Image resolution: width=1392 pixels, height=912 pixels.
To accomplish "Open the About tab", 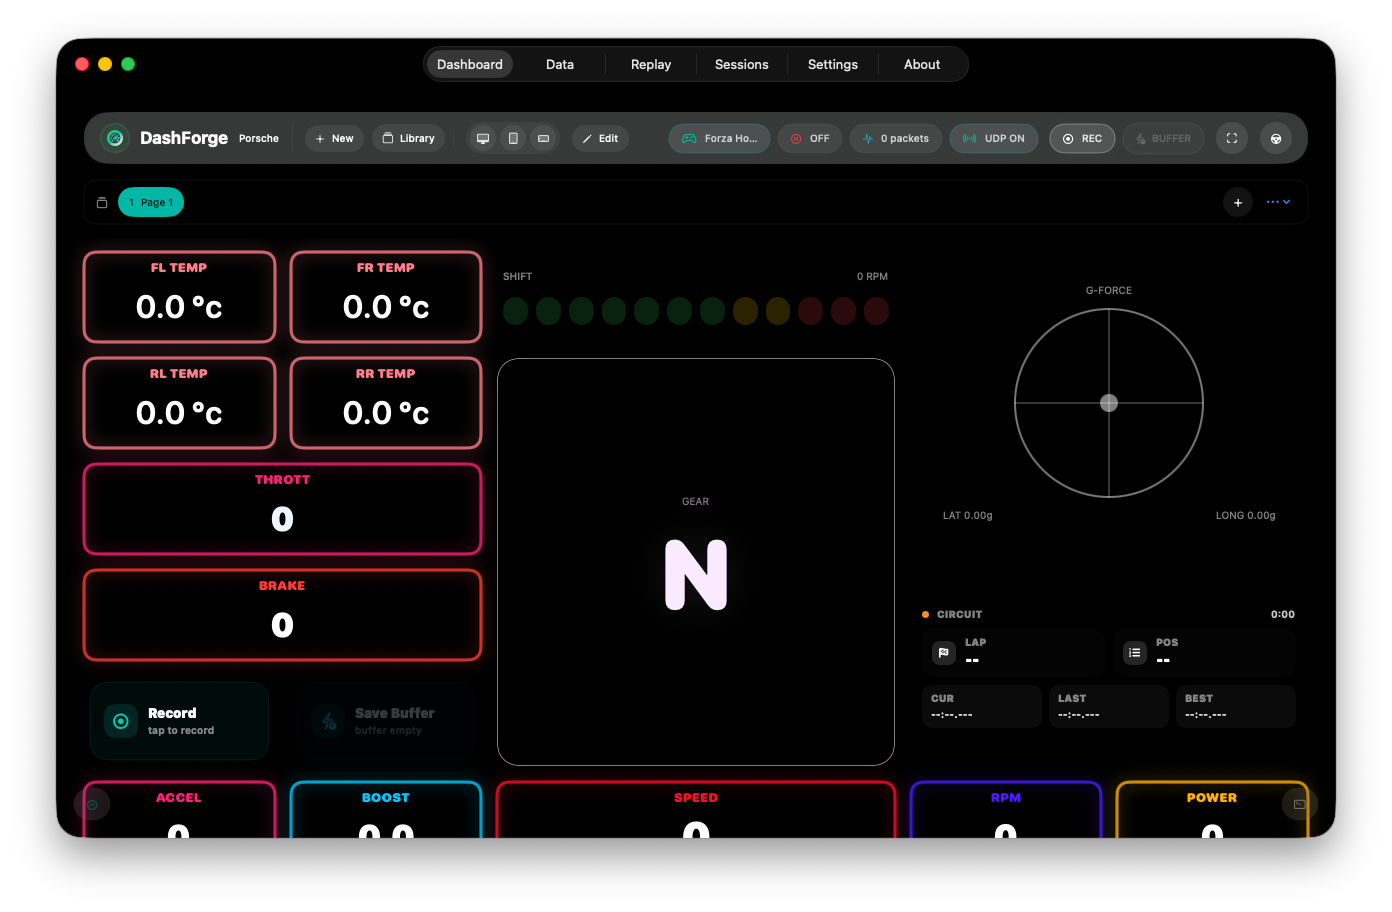I will pyautogui.click(x=922, y=64).
